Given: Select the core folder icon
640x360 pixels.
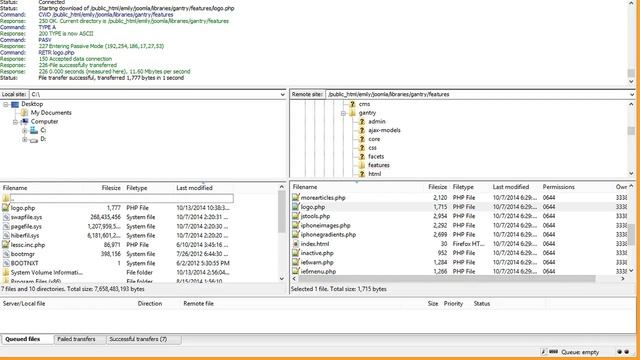Looking at the screenshot, I should [x=362, y=139].
